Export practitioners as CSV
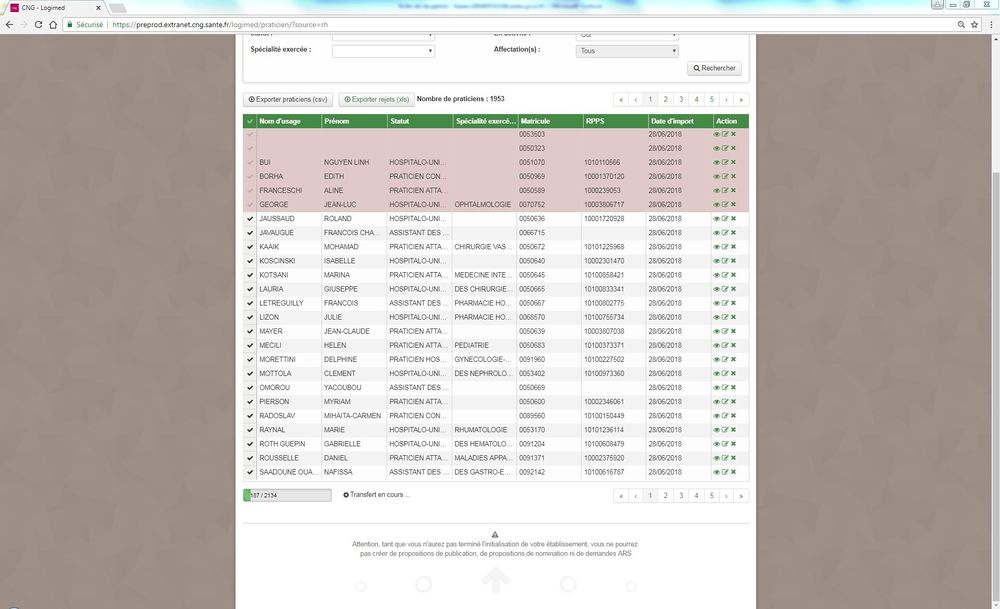Viewport: 1000px width, 609px height. (288, 99)
